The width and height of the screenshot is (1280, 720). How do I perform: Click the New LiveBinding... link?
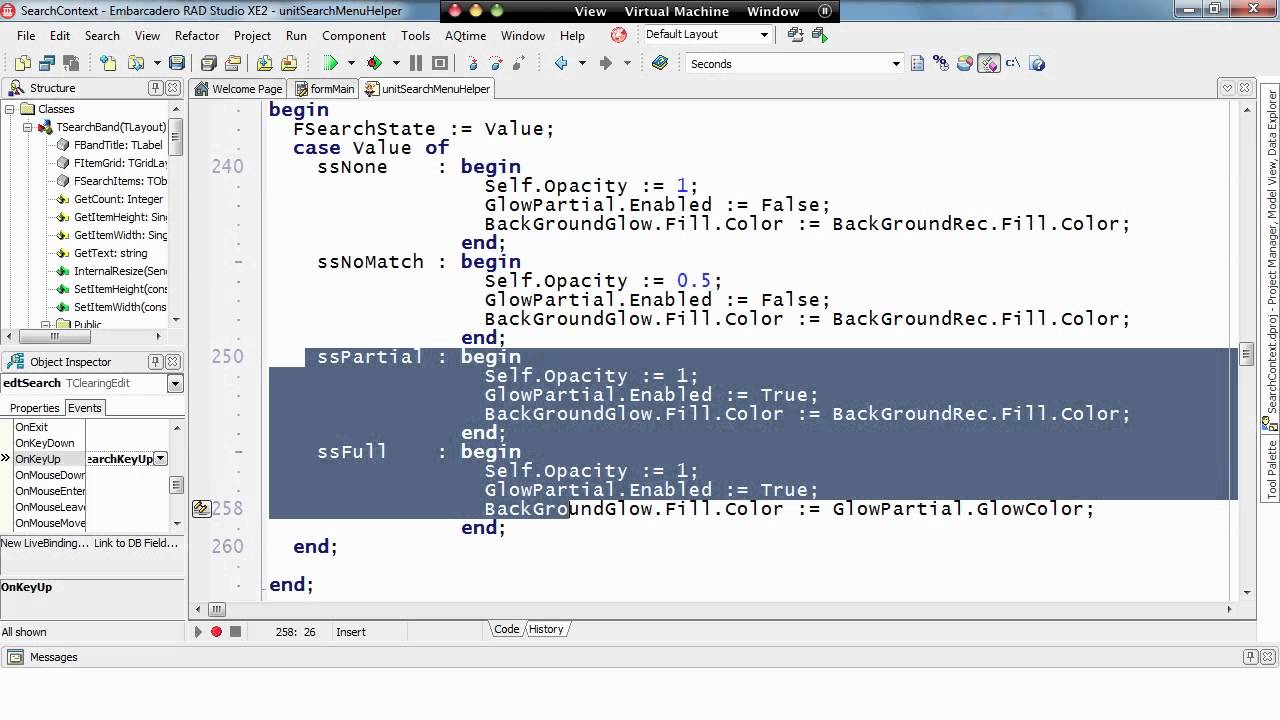[x=44, y=543]
